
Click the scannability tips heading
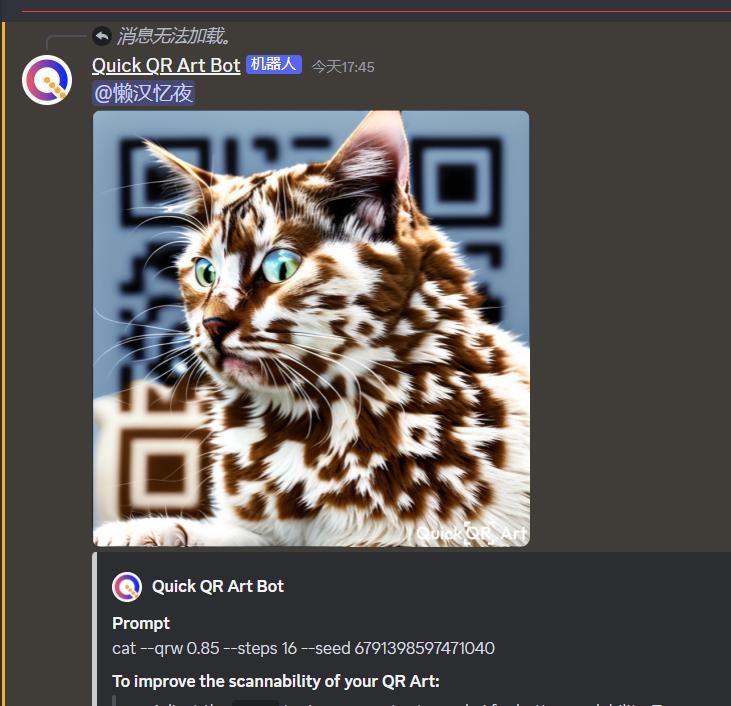[276, 681]
